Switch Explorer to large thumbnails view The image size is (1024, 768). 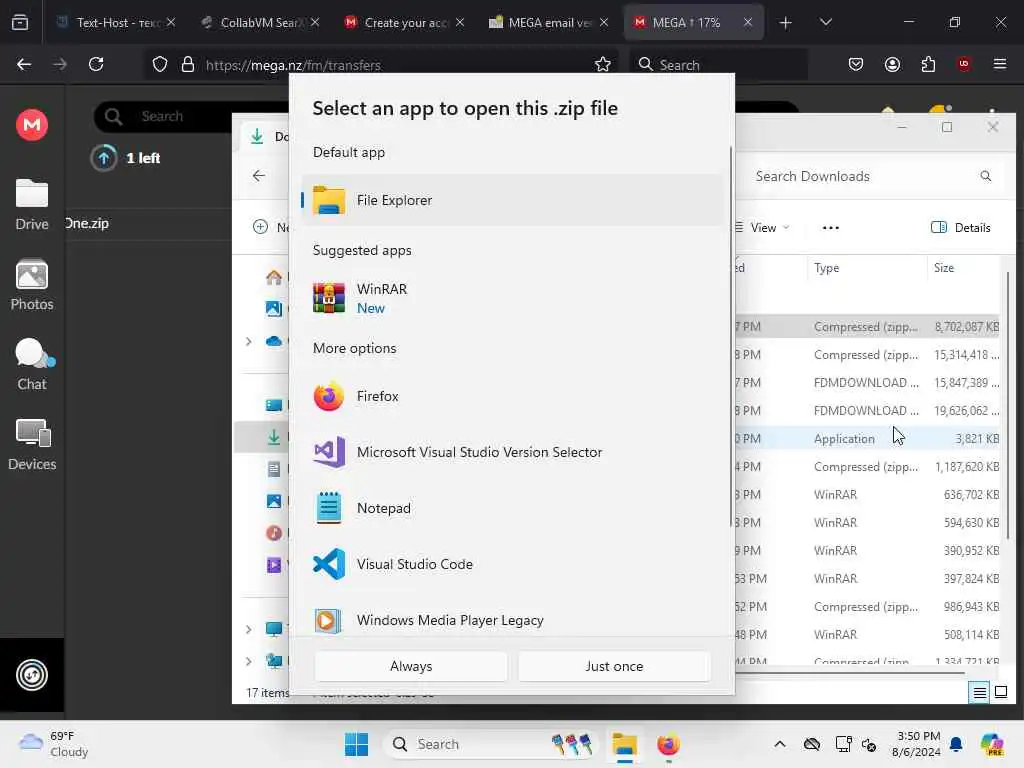coord(1000,692)
